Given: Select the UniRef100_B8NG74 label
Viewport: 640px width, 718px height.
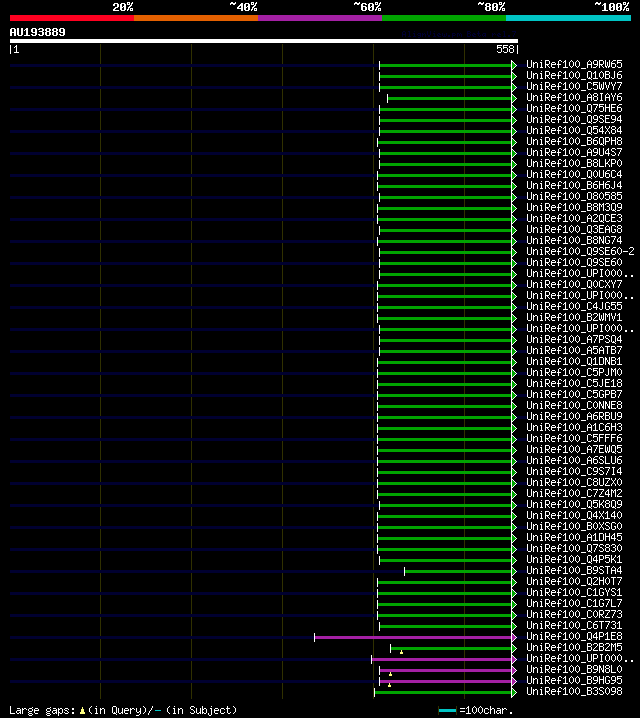Looking at the screenshot, I should [574, 240].
